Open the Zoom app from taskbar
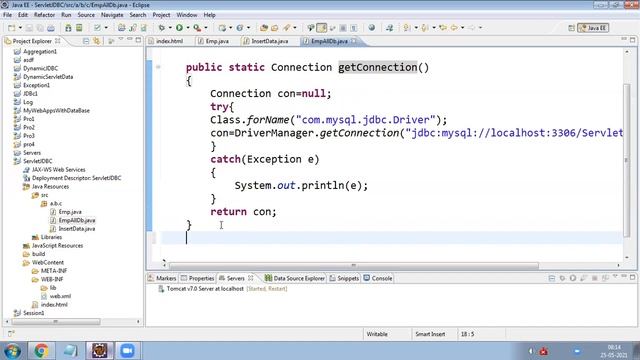This screenshot has width=640, height=360. tap(127, 351)
